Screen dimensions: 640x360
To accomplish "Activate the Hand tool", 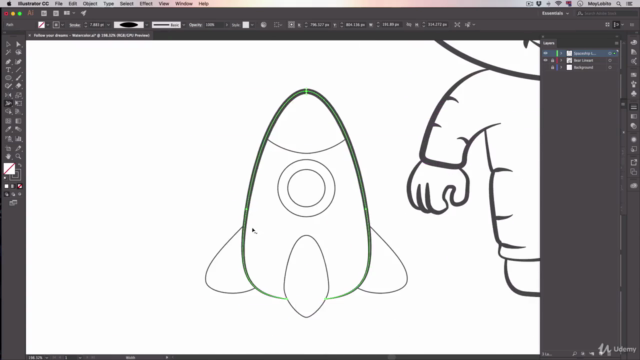I will [8, 156].
